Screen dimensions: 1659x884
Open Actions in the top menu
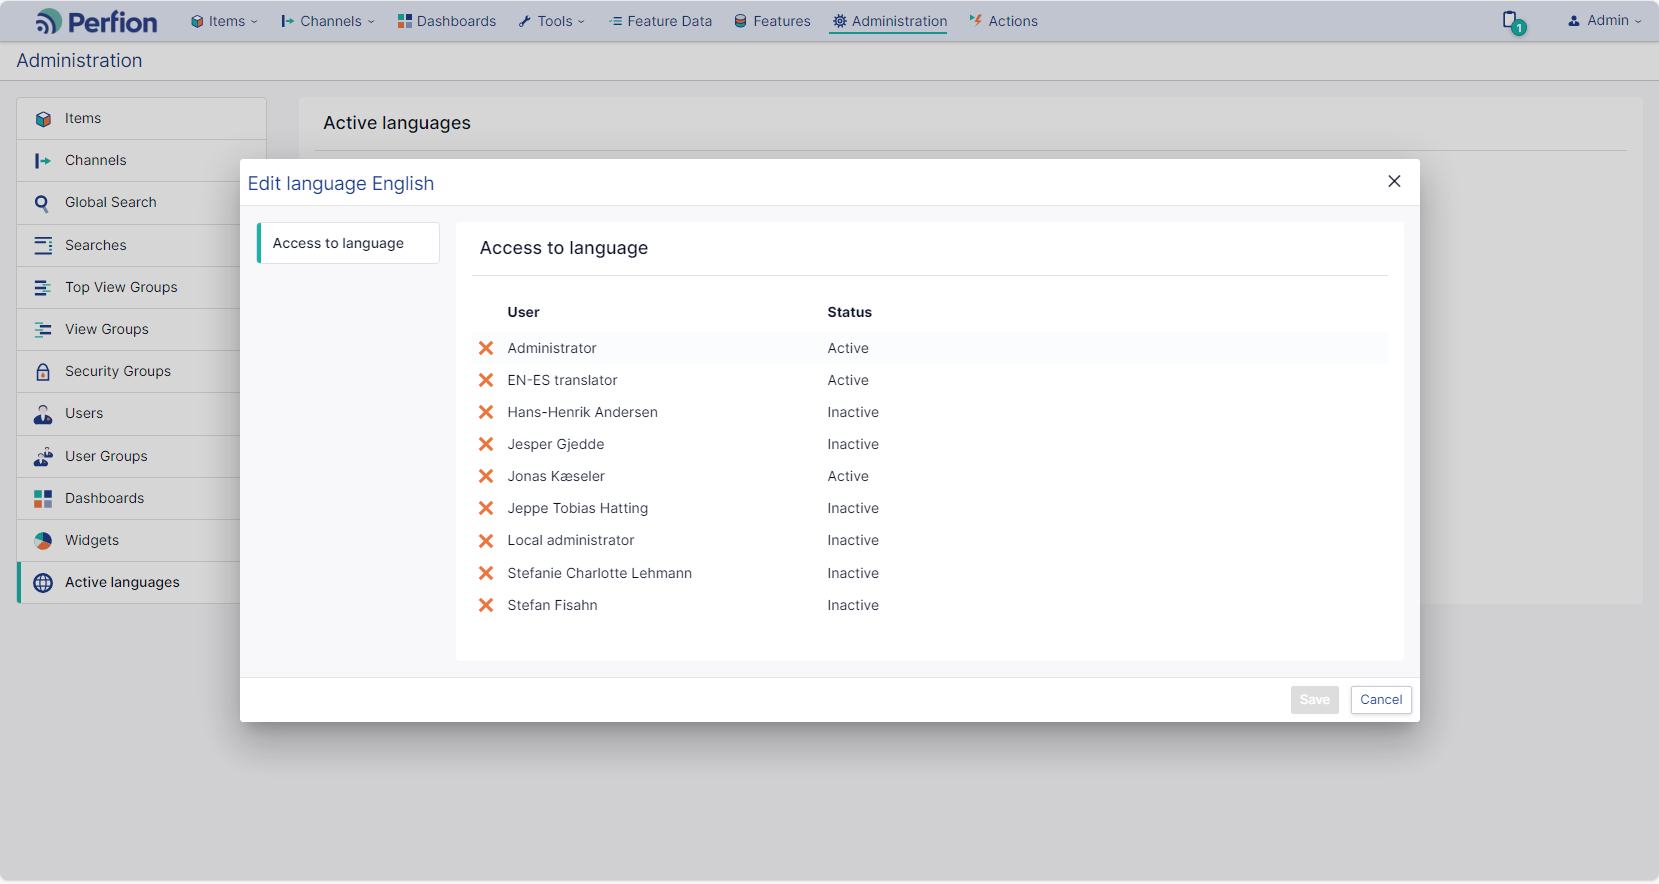point(1004,21)
